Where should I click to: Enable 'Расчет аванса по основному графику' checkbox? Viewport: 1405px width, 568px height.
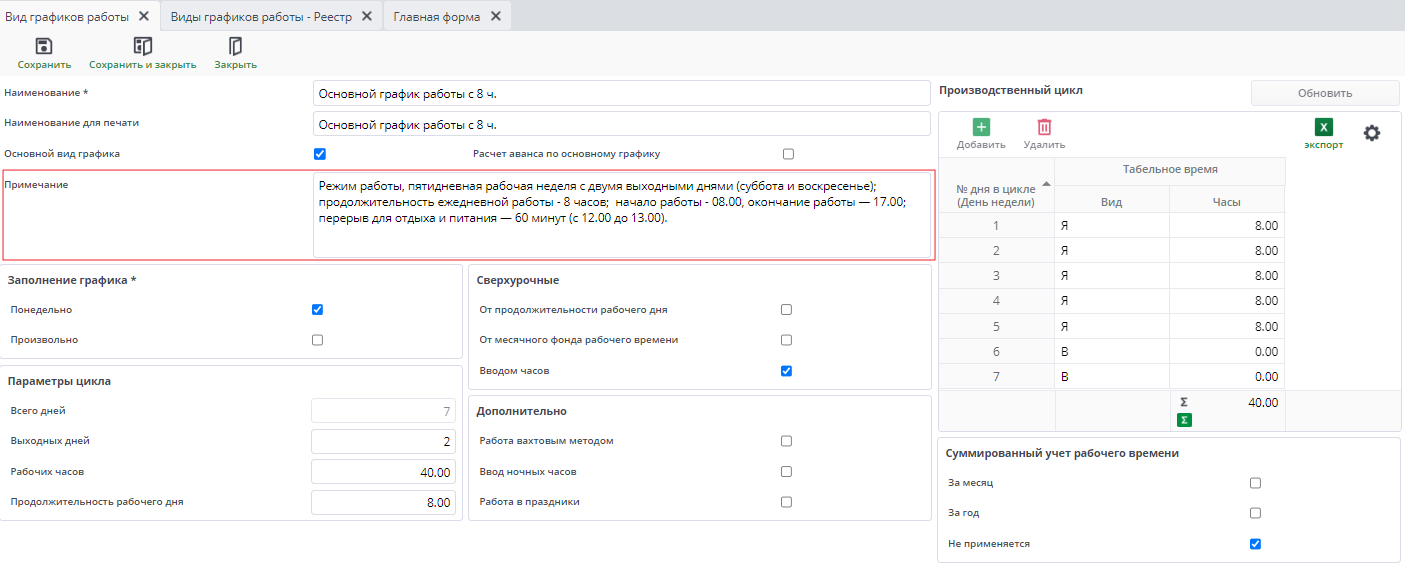tap(788, 154)
